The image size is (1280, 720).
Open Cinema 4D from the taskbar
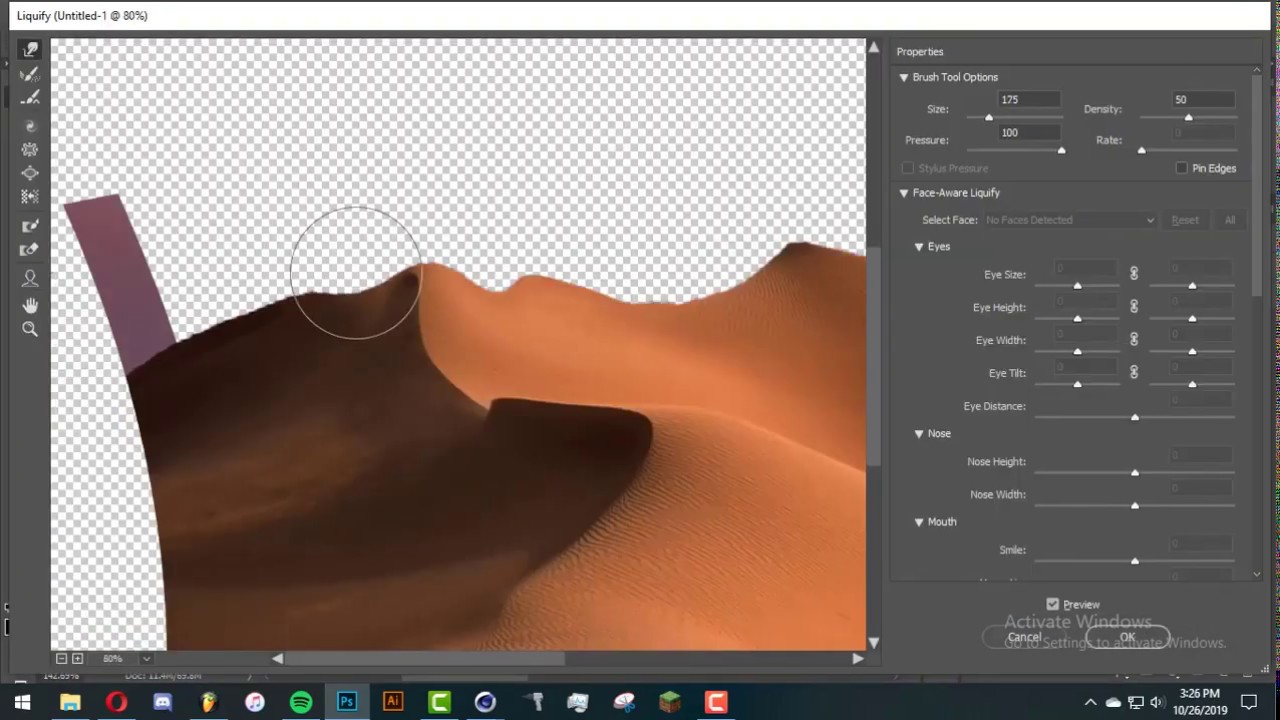[485, 702]
